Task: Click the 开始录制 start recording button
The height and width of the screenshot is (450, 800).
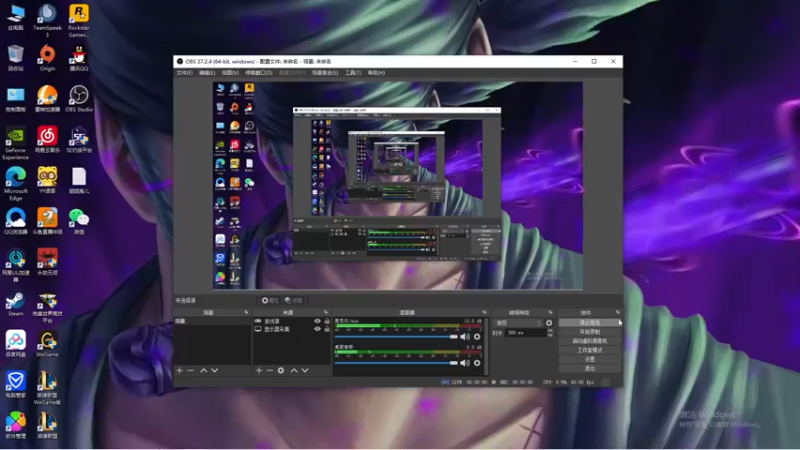Action: [x=590, y=332]
